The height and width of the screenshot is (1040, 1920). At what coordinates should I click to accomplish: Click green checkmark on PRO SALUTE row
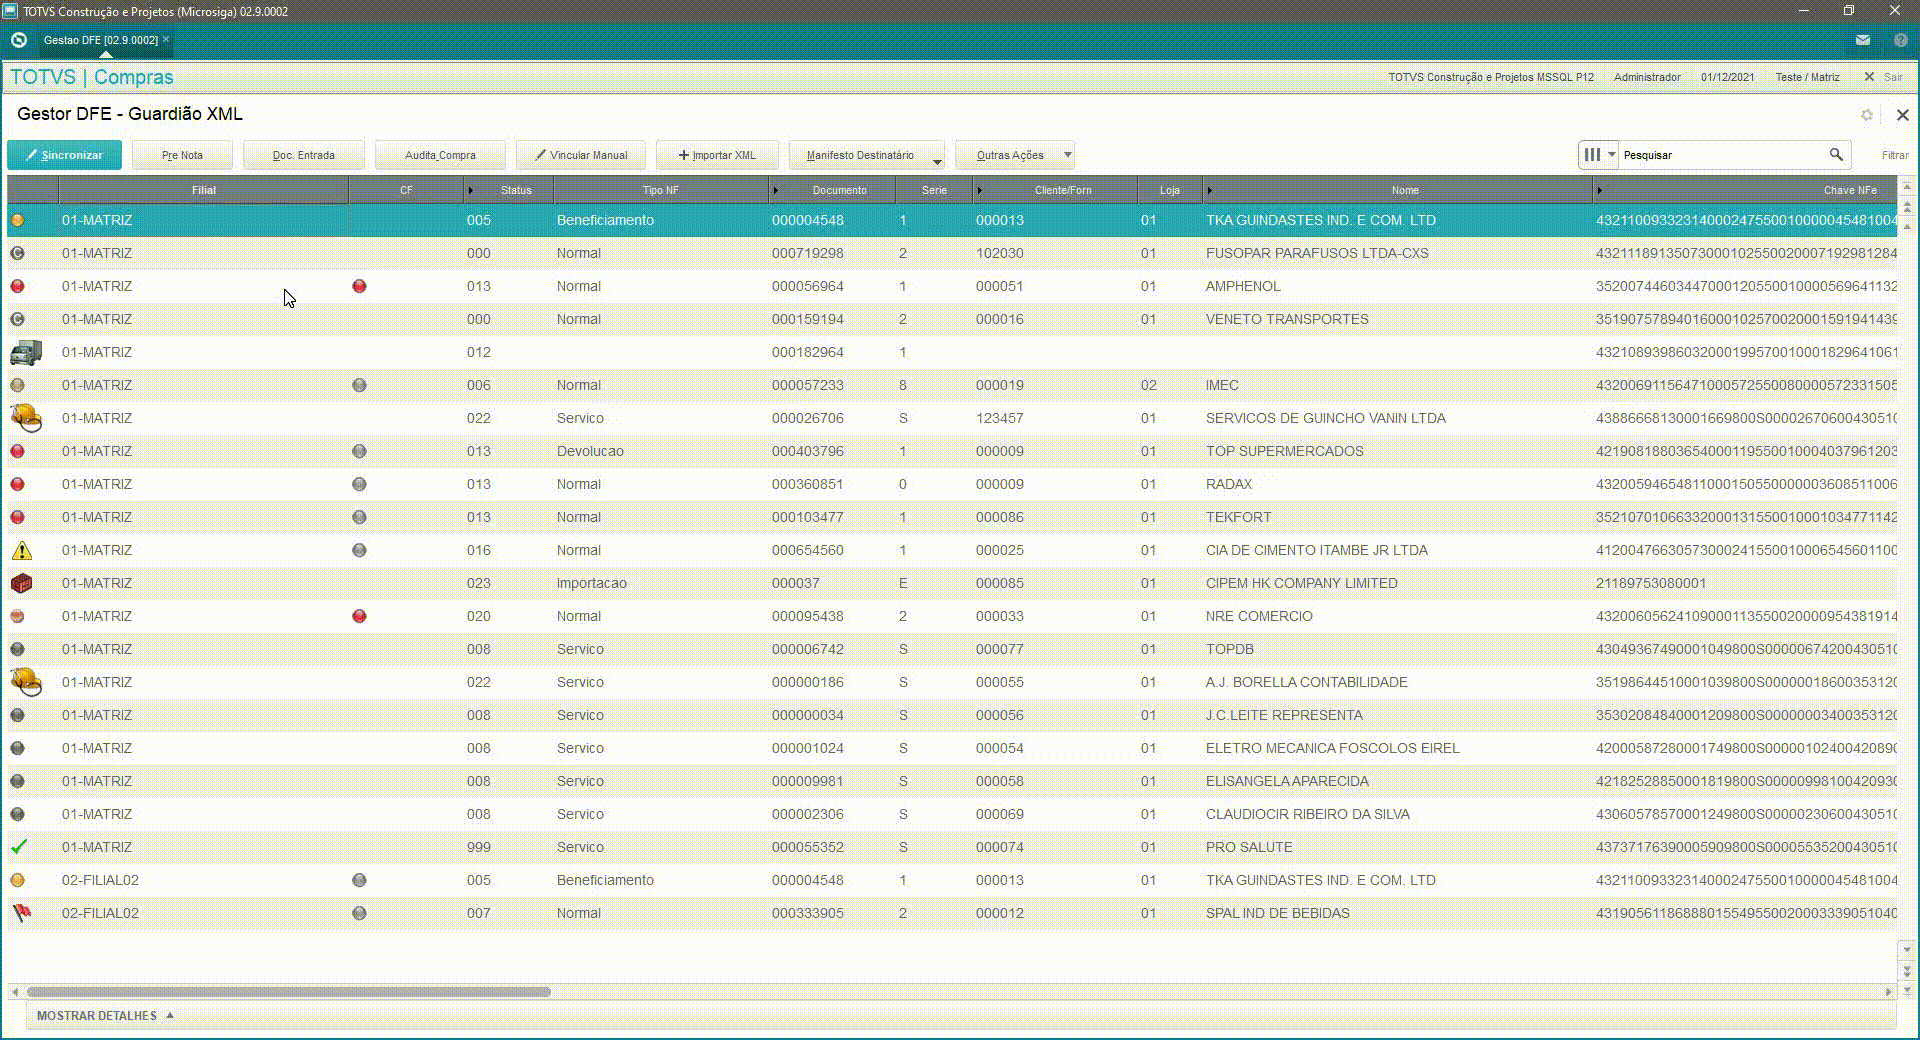coord(18,847)
